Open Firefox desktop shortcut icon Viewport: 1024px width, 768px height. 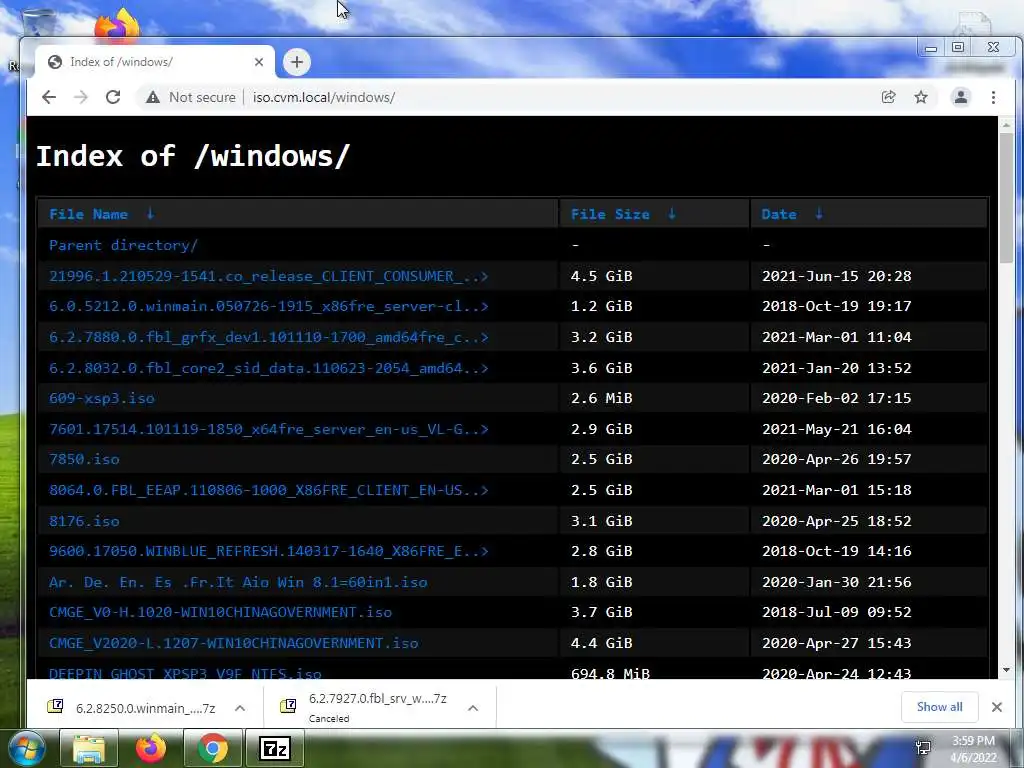(x=118, y=25)
